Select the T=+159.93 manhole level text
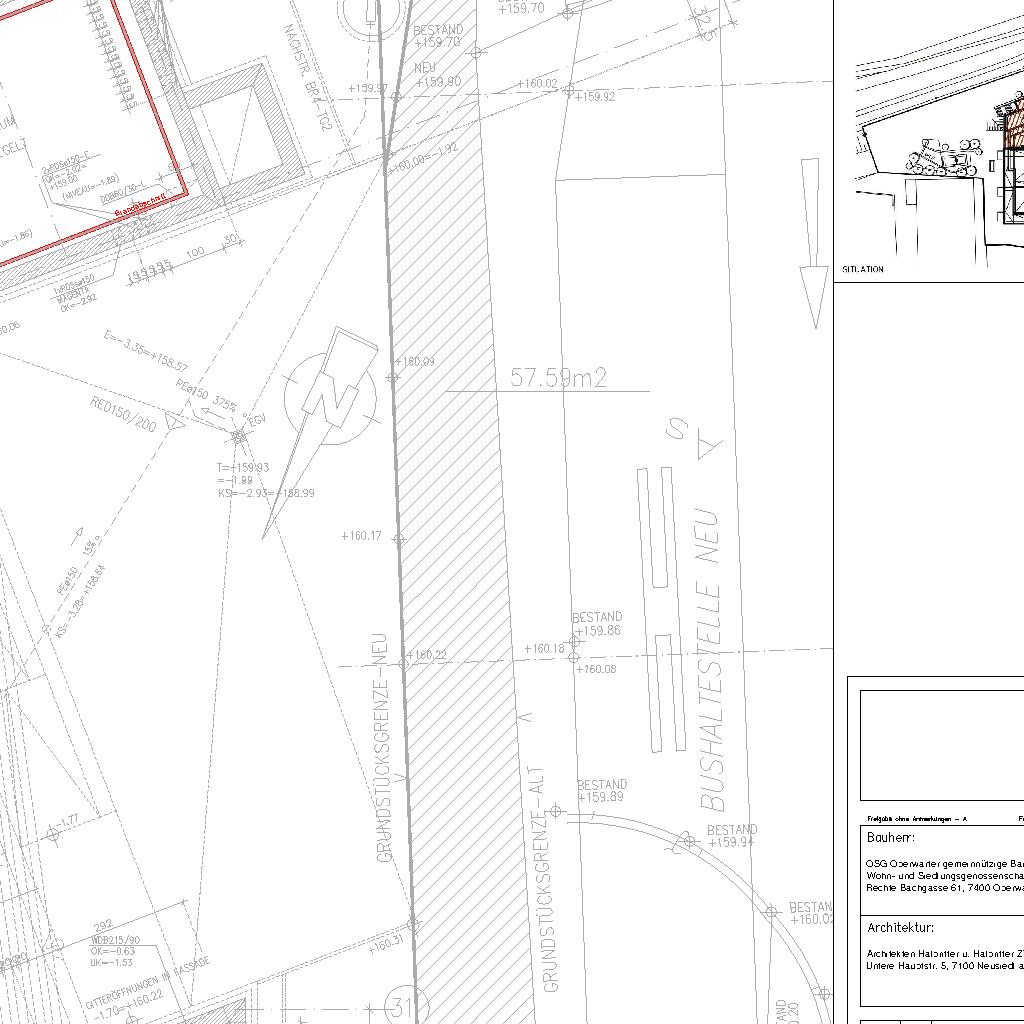 point(243,468)
